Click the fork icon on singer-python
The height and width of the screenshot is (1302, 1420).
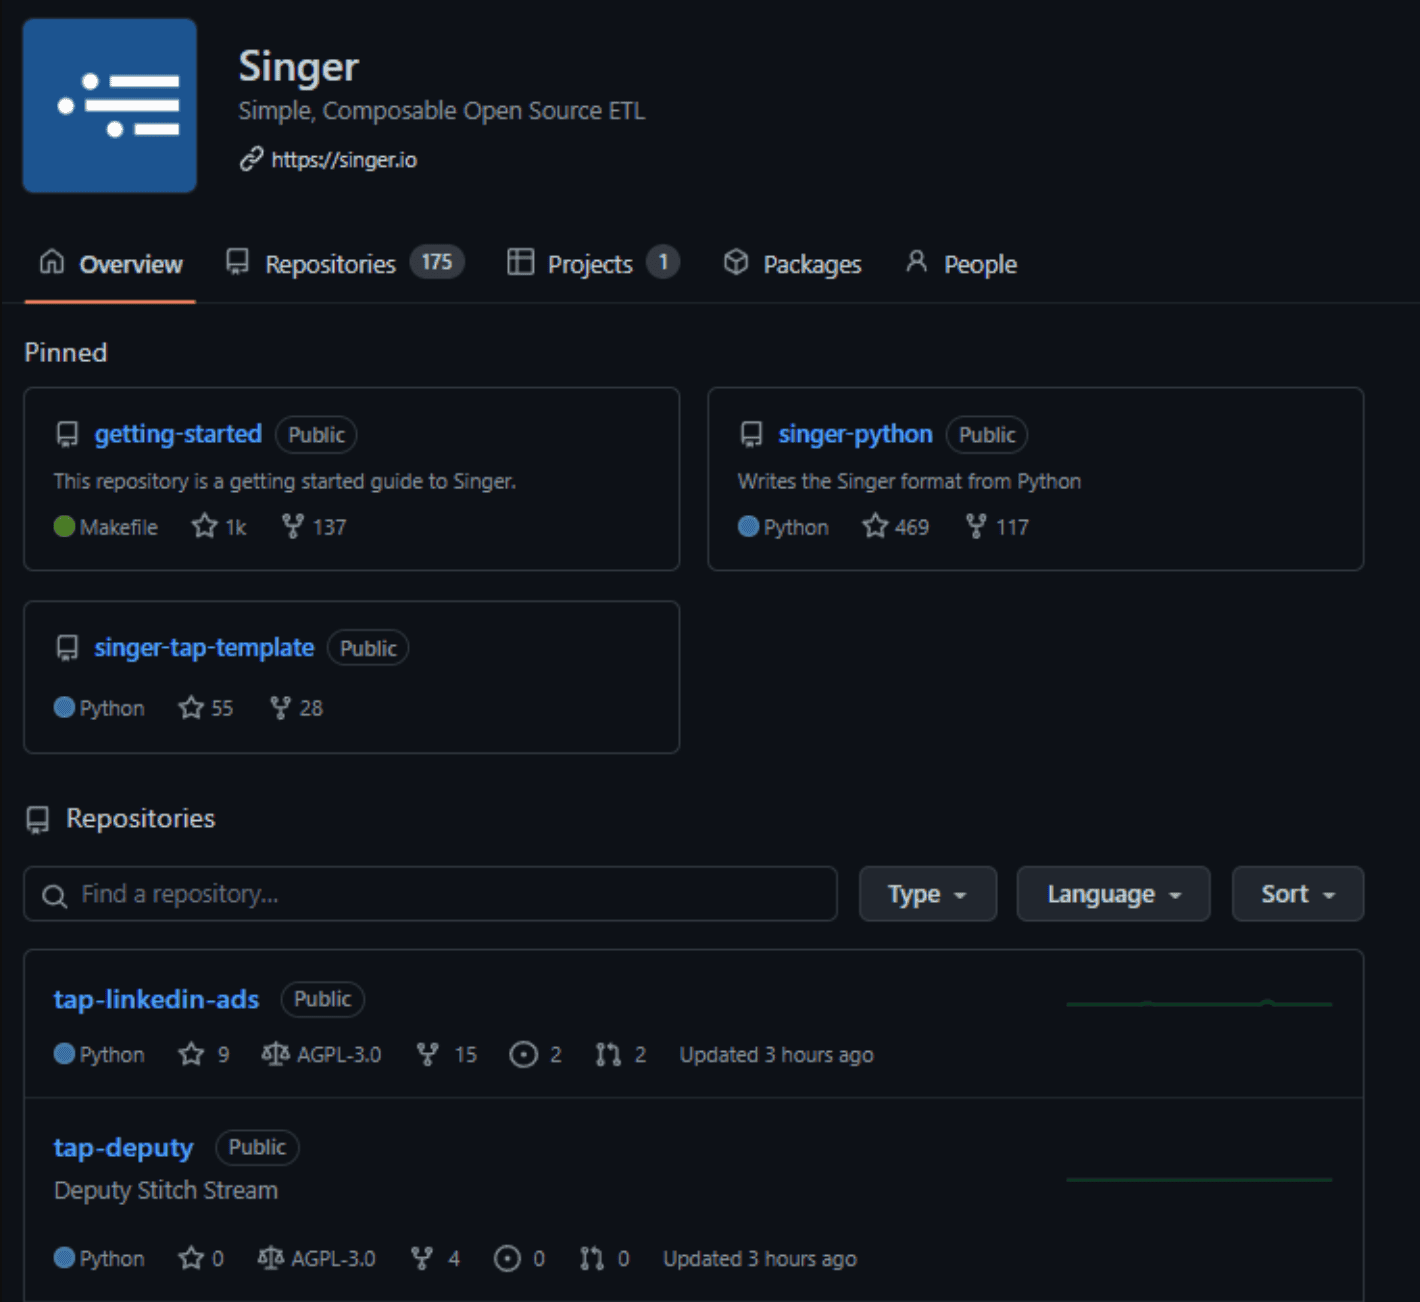[x=976, y=526]
